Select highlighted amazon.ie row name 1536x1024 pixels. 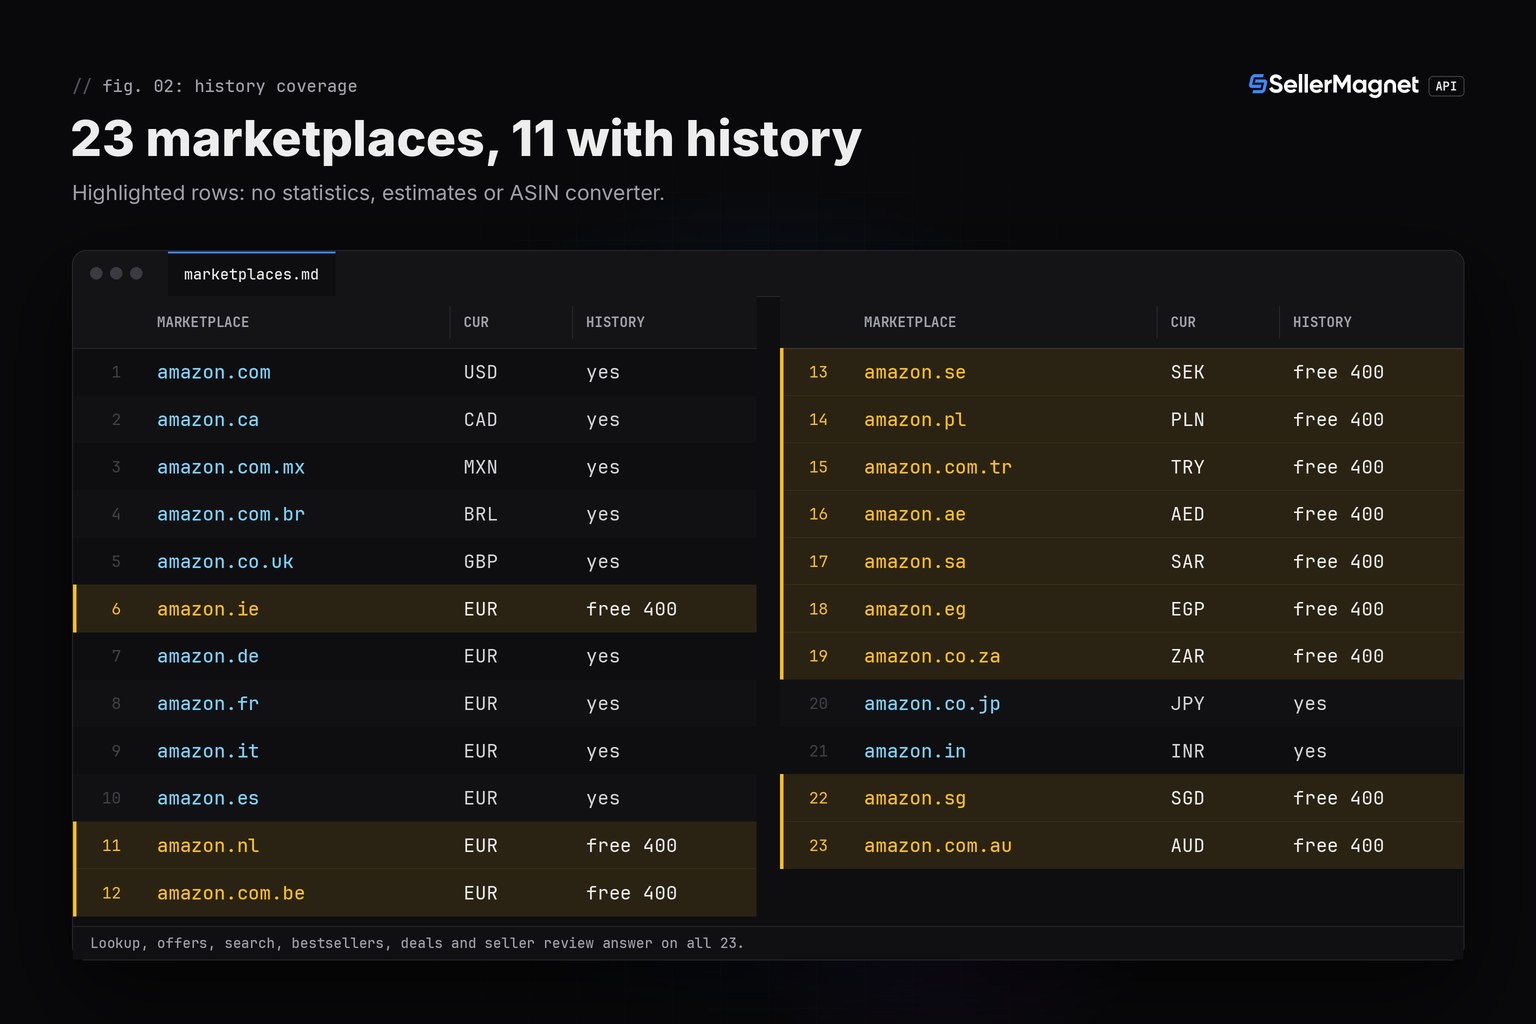click(x=208, y=609)
